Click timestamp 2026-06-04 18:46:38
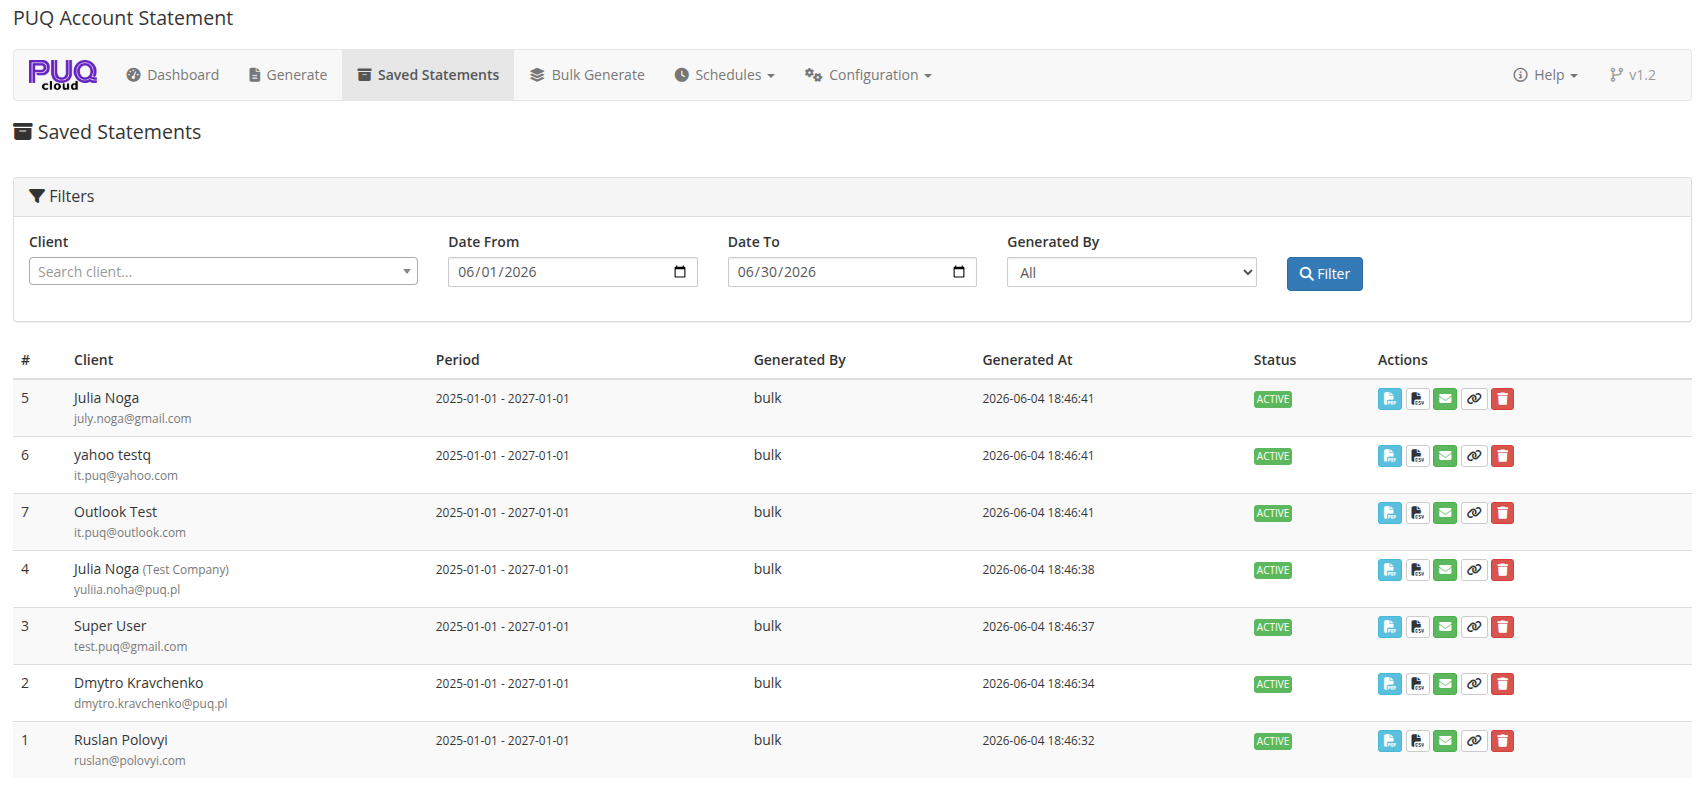 1038,570
